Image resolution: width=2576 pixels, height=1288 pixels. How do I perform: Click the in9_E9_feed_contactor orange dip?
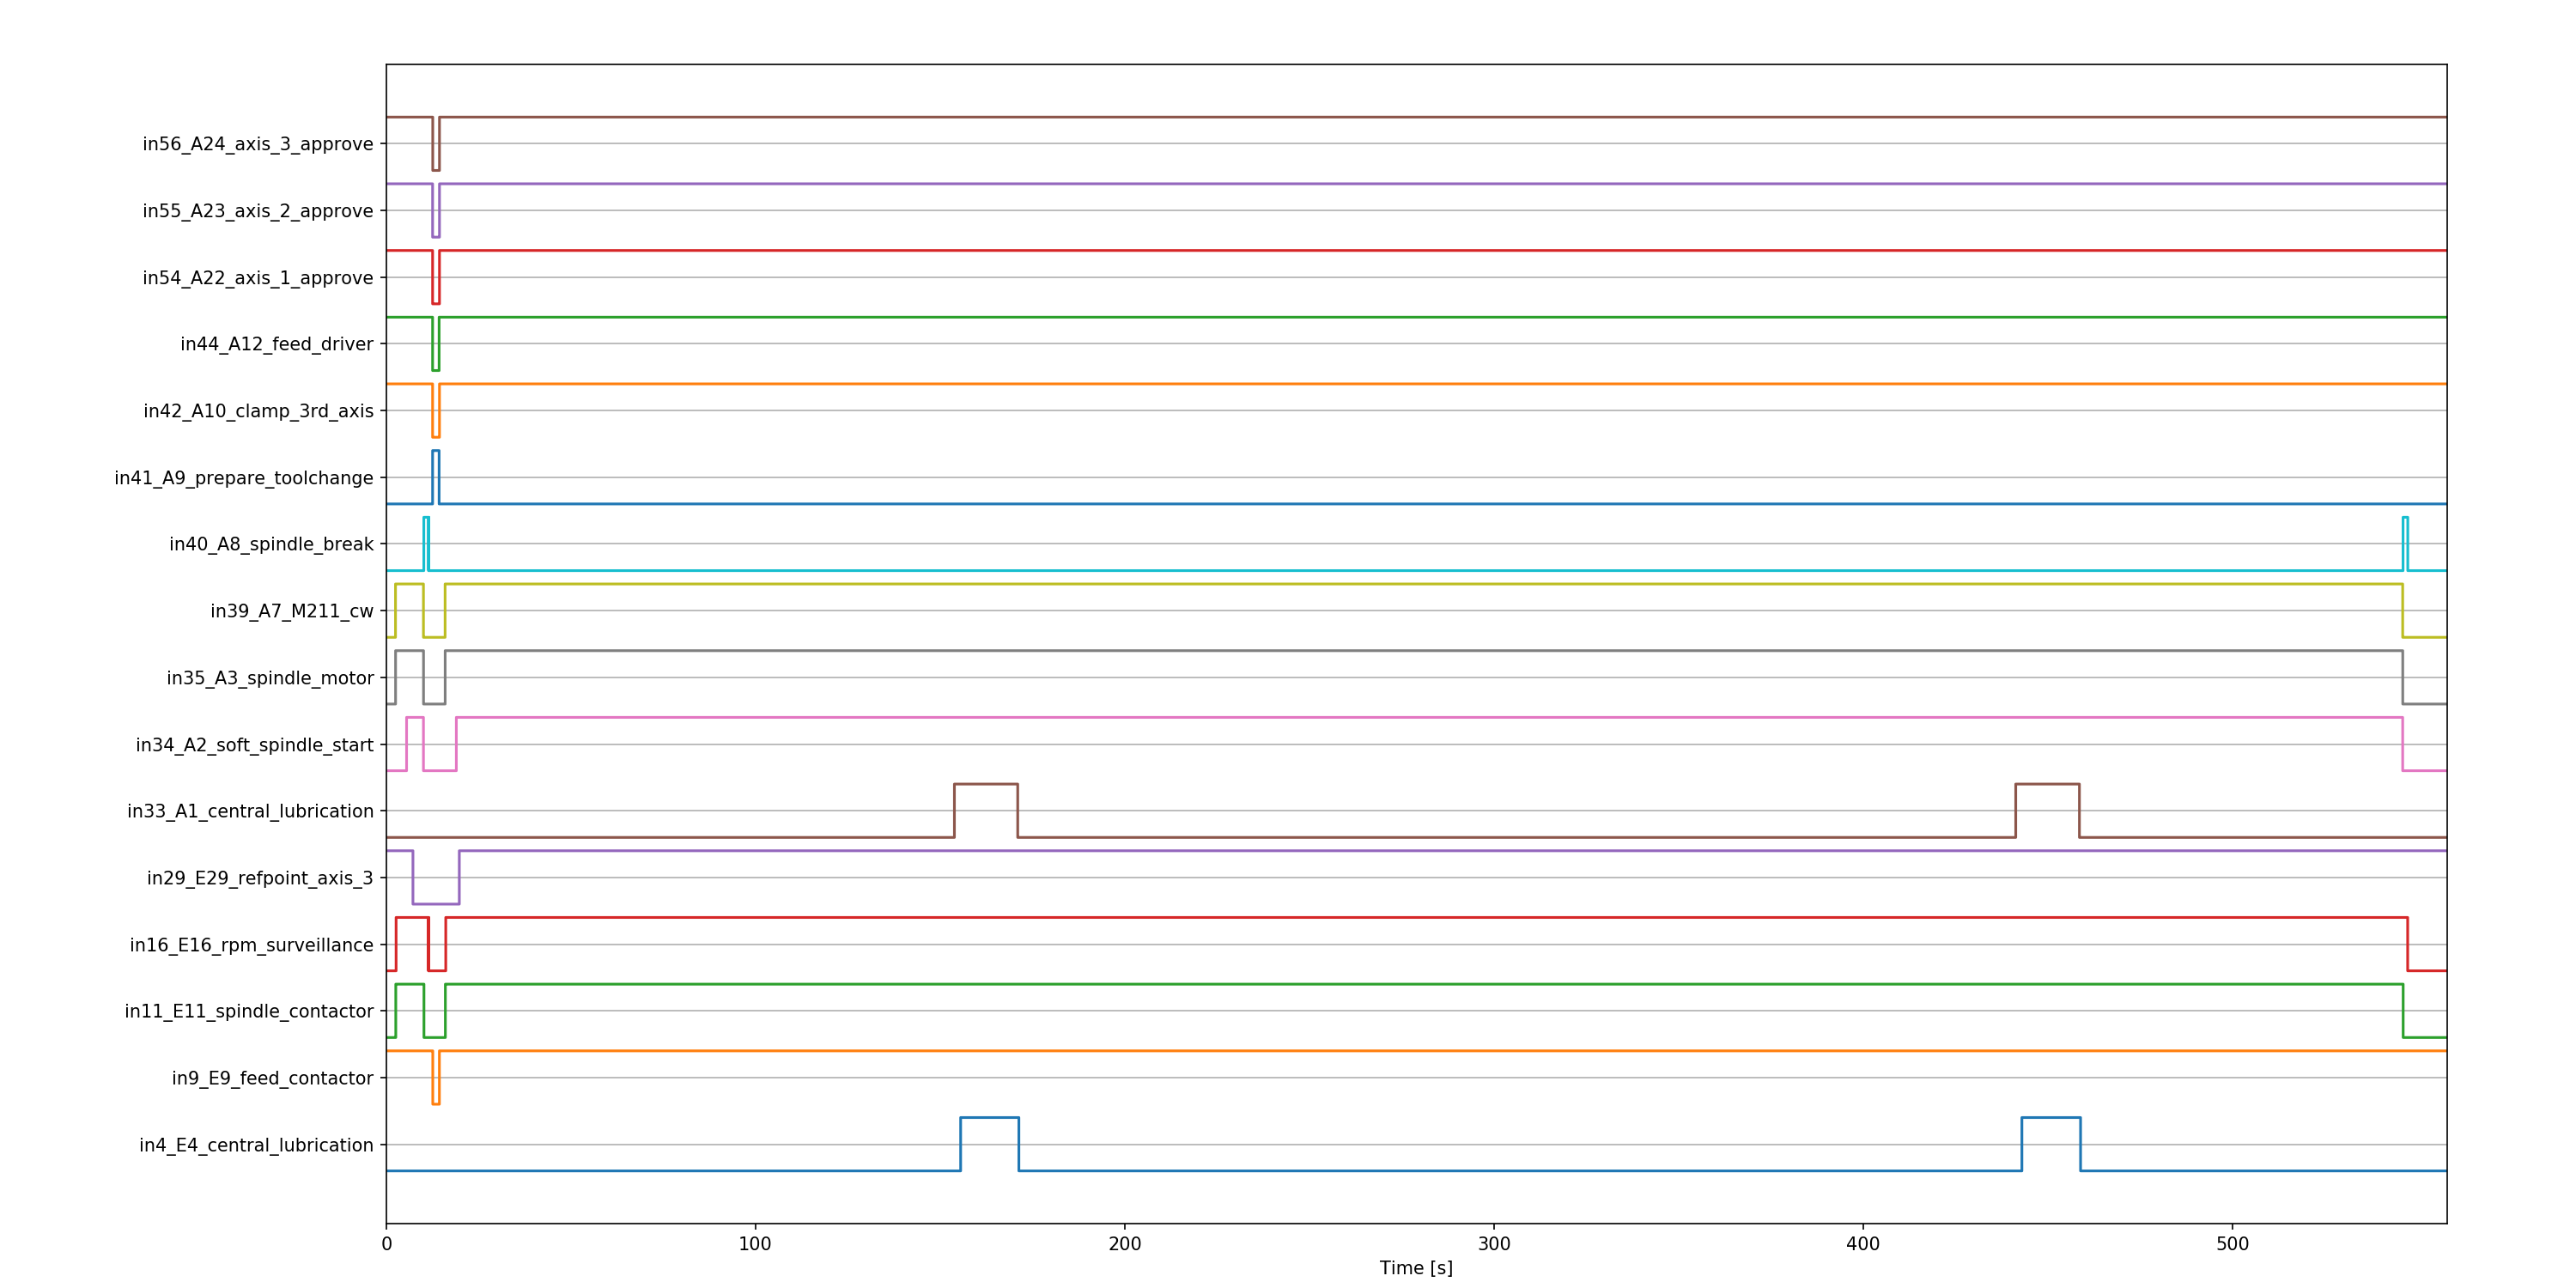(436, 1077)
